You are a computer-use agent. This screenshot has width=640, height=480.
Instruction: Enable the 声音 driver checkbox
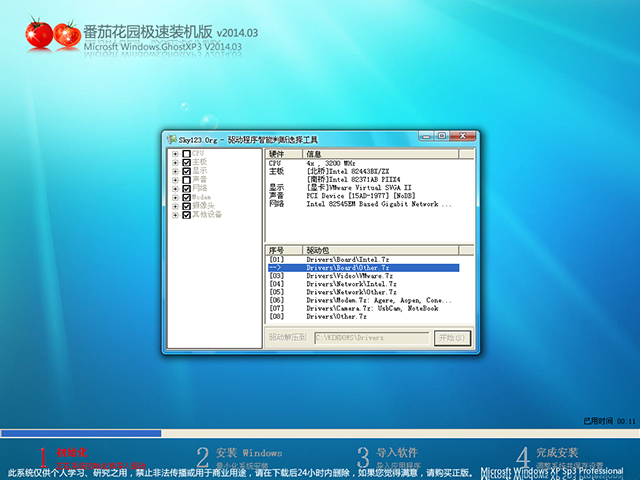pyautogui.click(x=186, y=180)
